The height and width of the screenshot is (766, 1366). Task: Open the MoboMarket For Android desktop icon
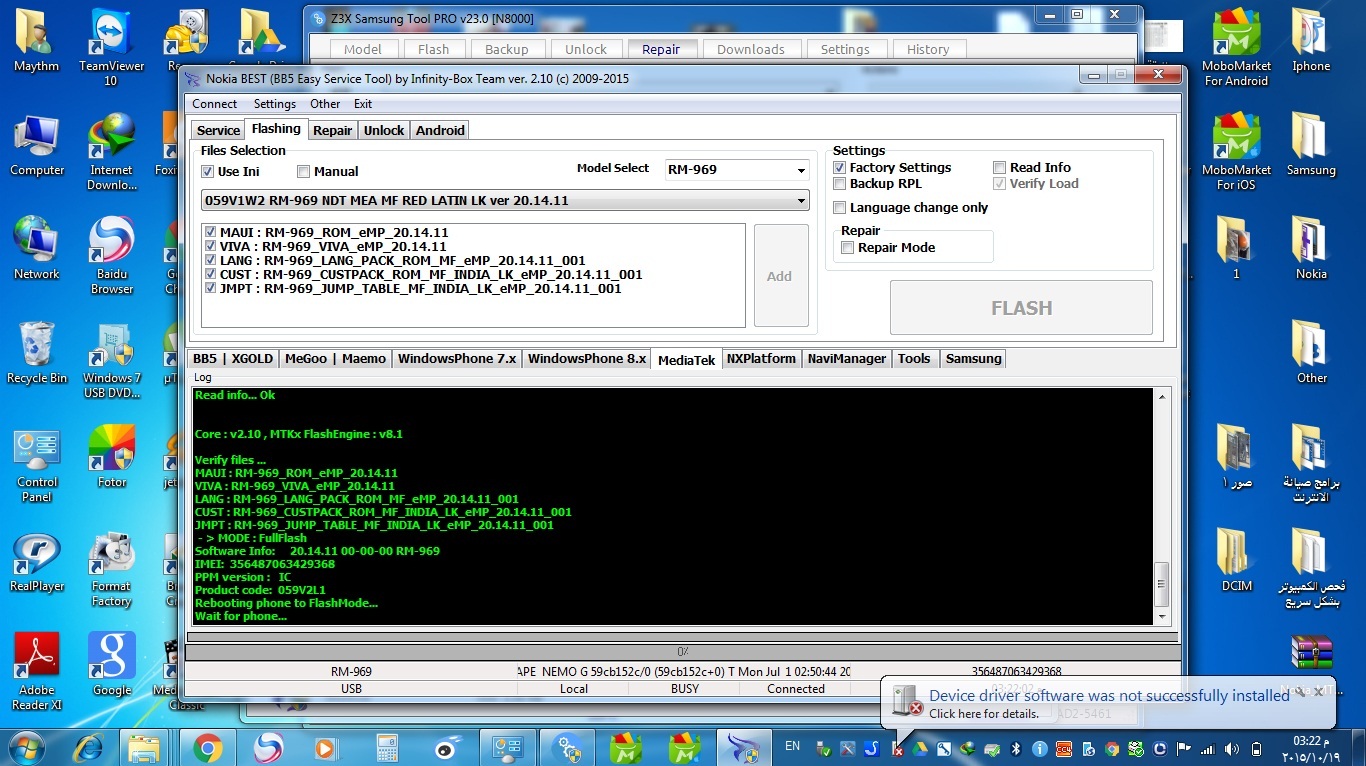pos(1237,47)
